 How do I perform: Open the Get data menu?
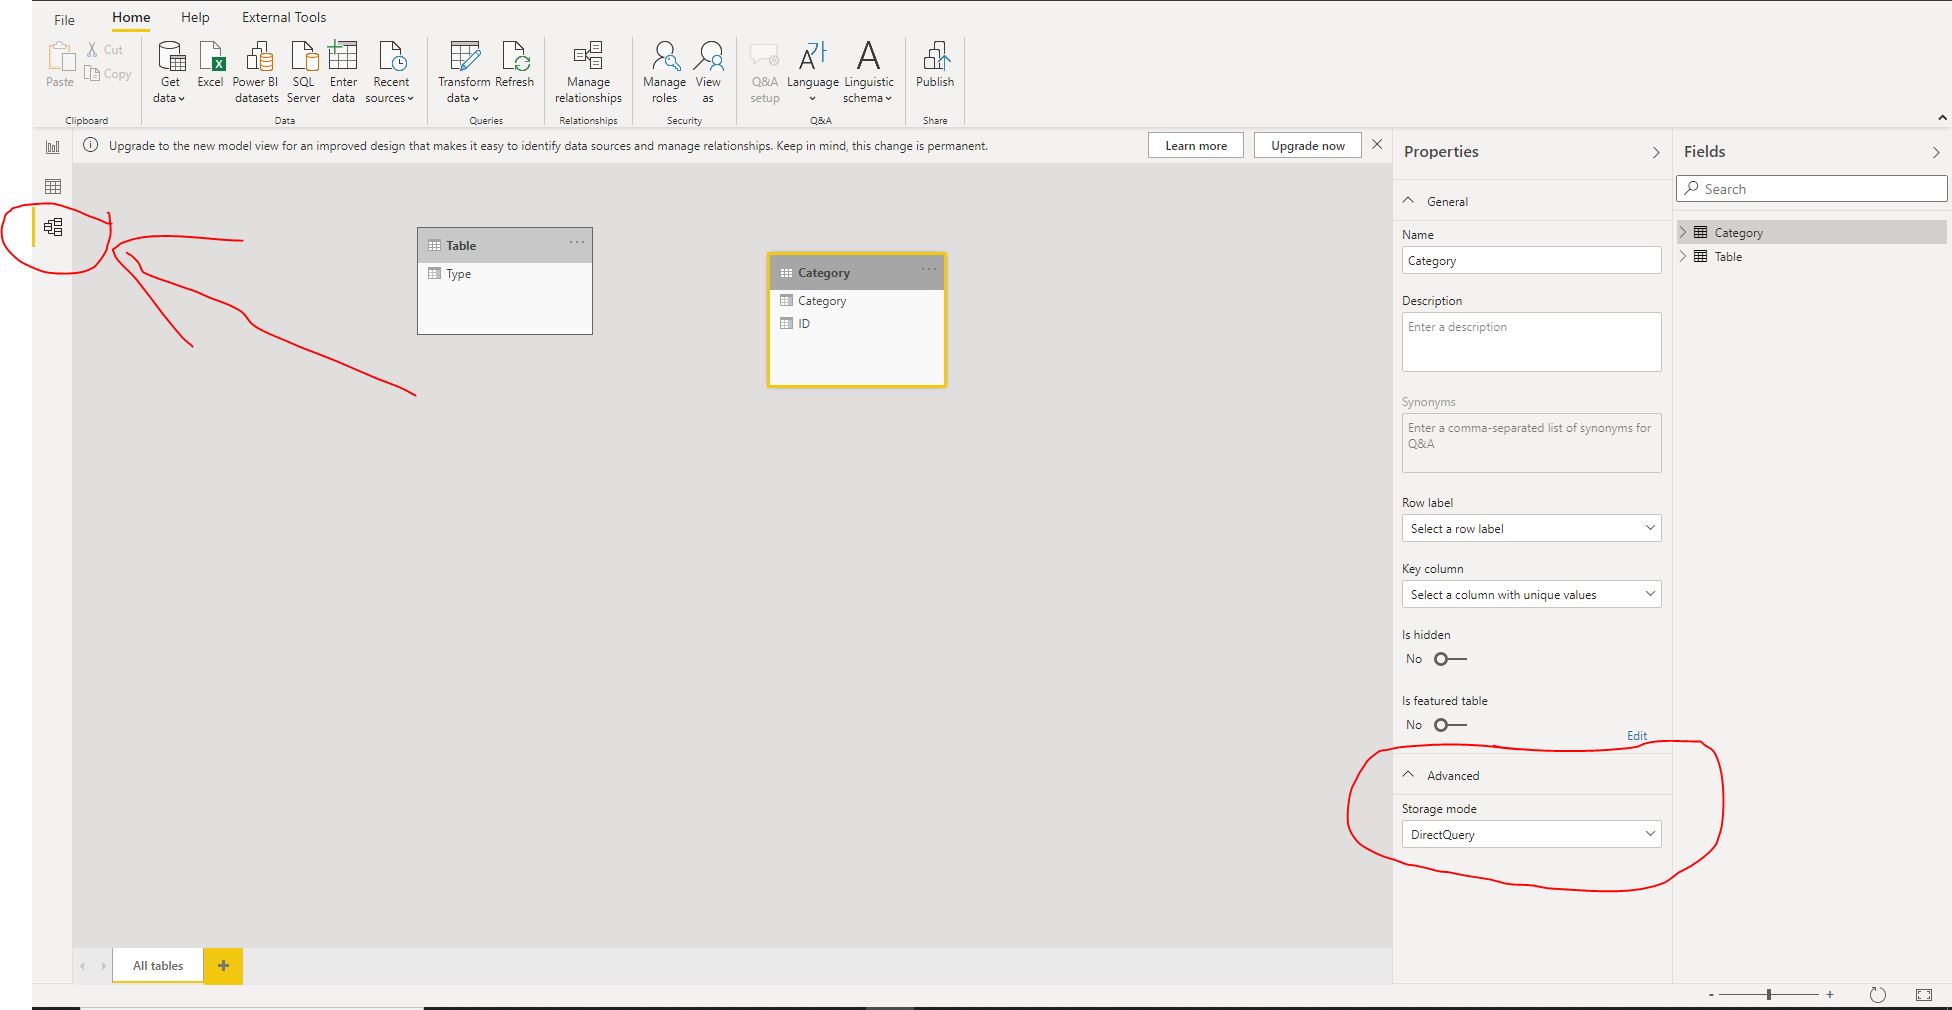170,72
